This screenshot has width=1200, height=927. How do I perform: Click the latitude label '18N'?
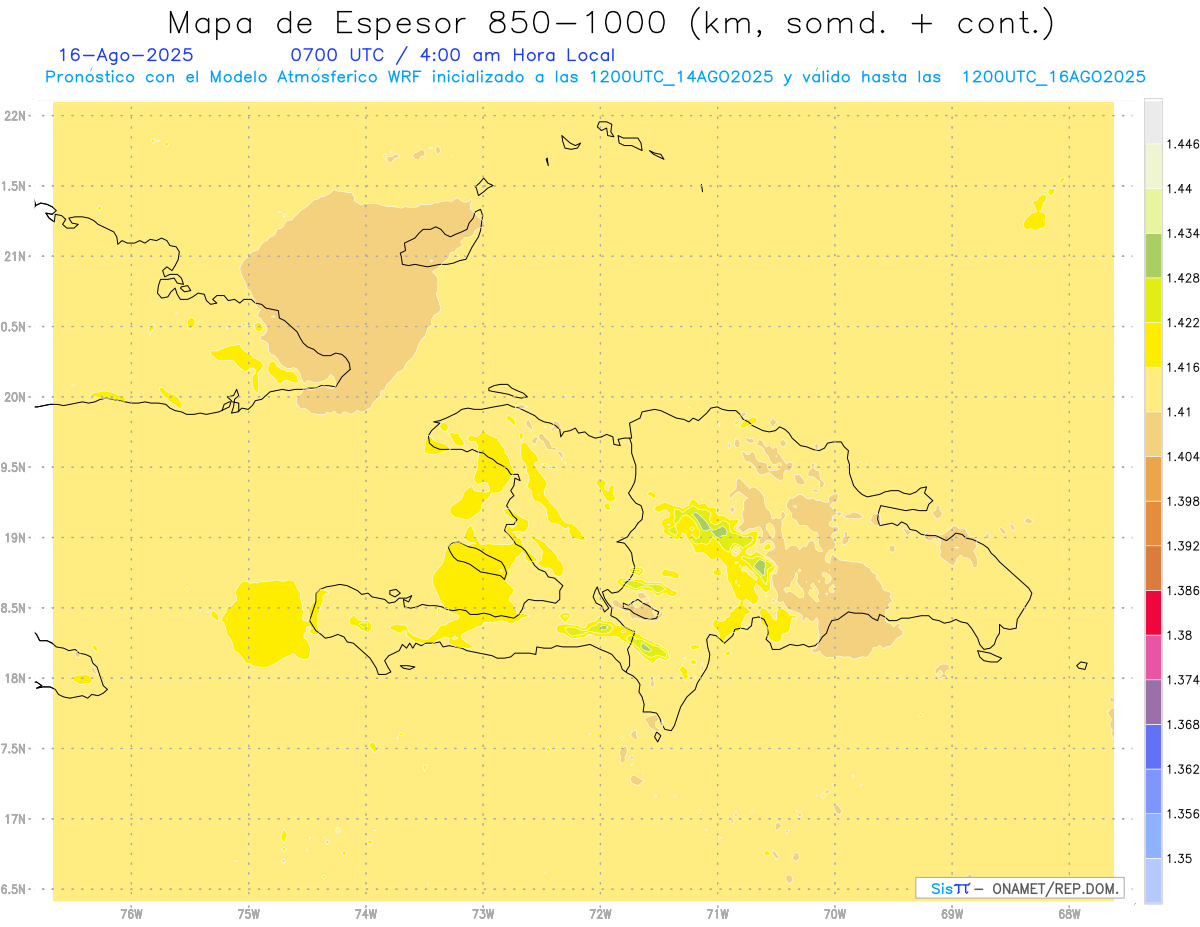coord(17,678)
